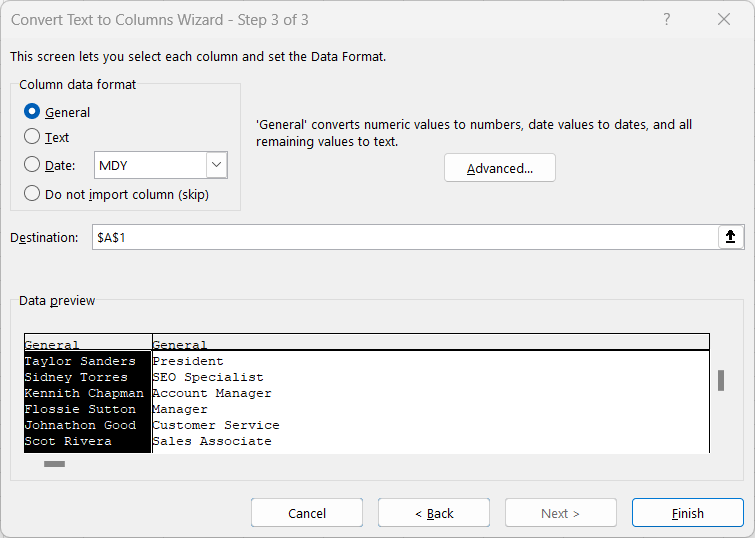755x538 pixels.
Task: Click the horizontal scrollbar in Data preview
Action: pyautogui.click(x=55, y=464)
